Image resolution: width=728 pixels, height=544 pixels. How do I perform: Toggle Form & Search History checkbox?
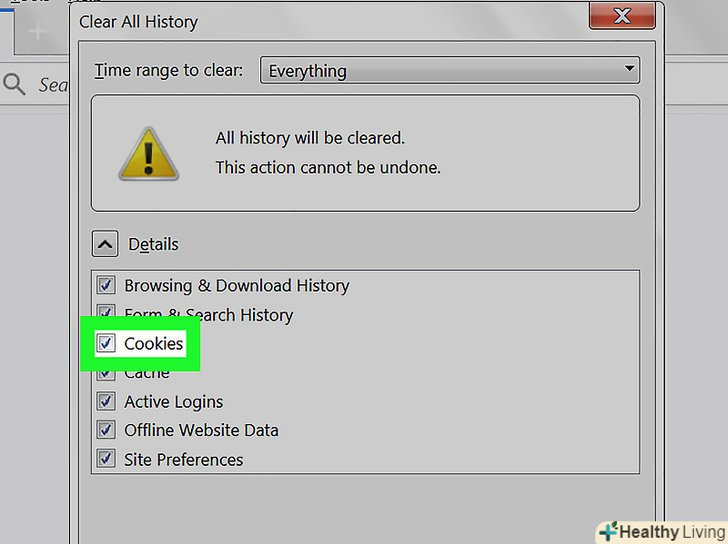coord(106,310)
